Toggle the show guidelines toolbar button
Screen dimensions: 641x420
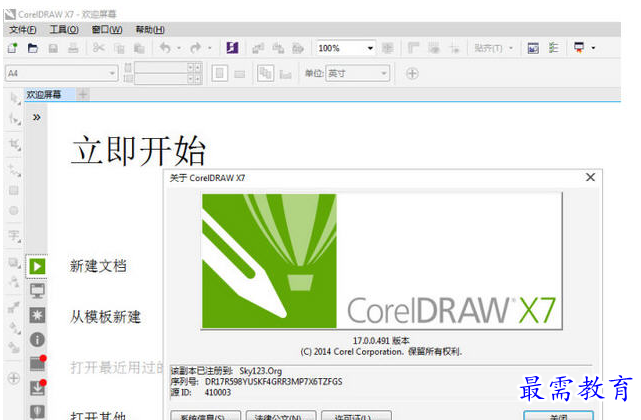click(x=454, y=48)
